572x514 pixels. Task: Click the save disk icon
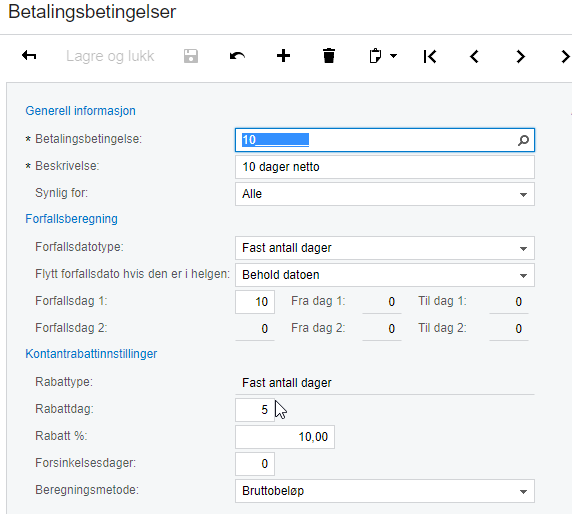[x=191, y=56]
